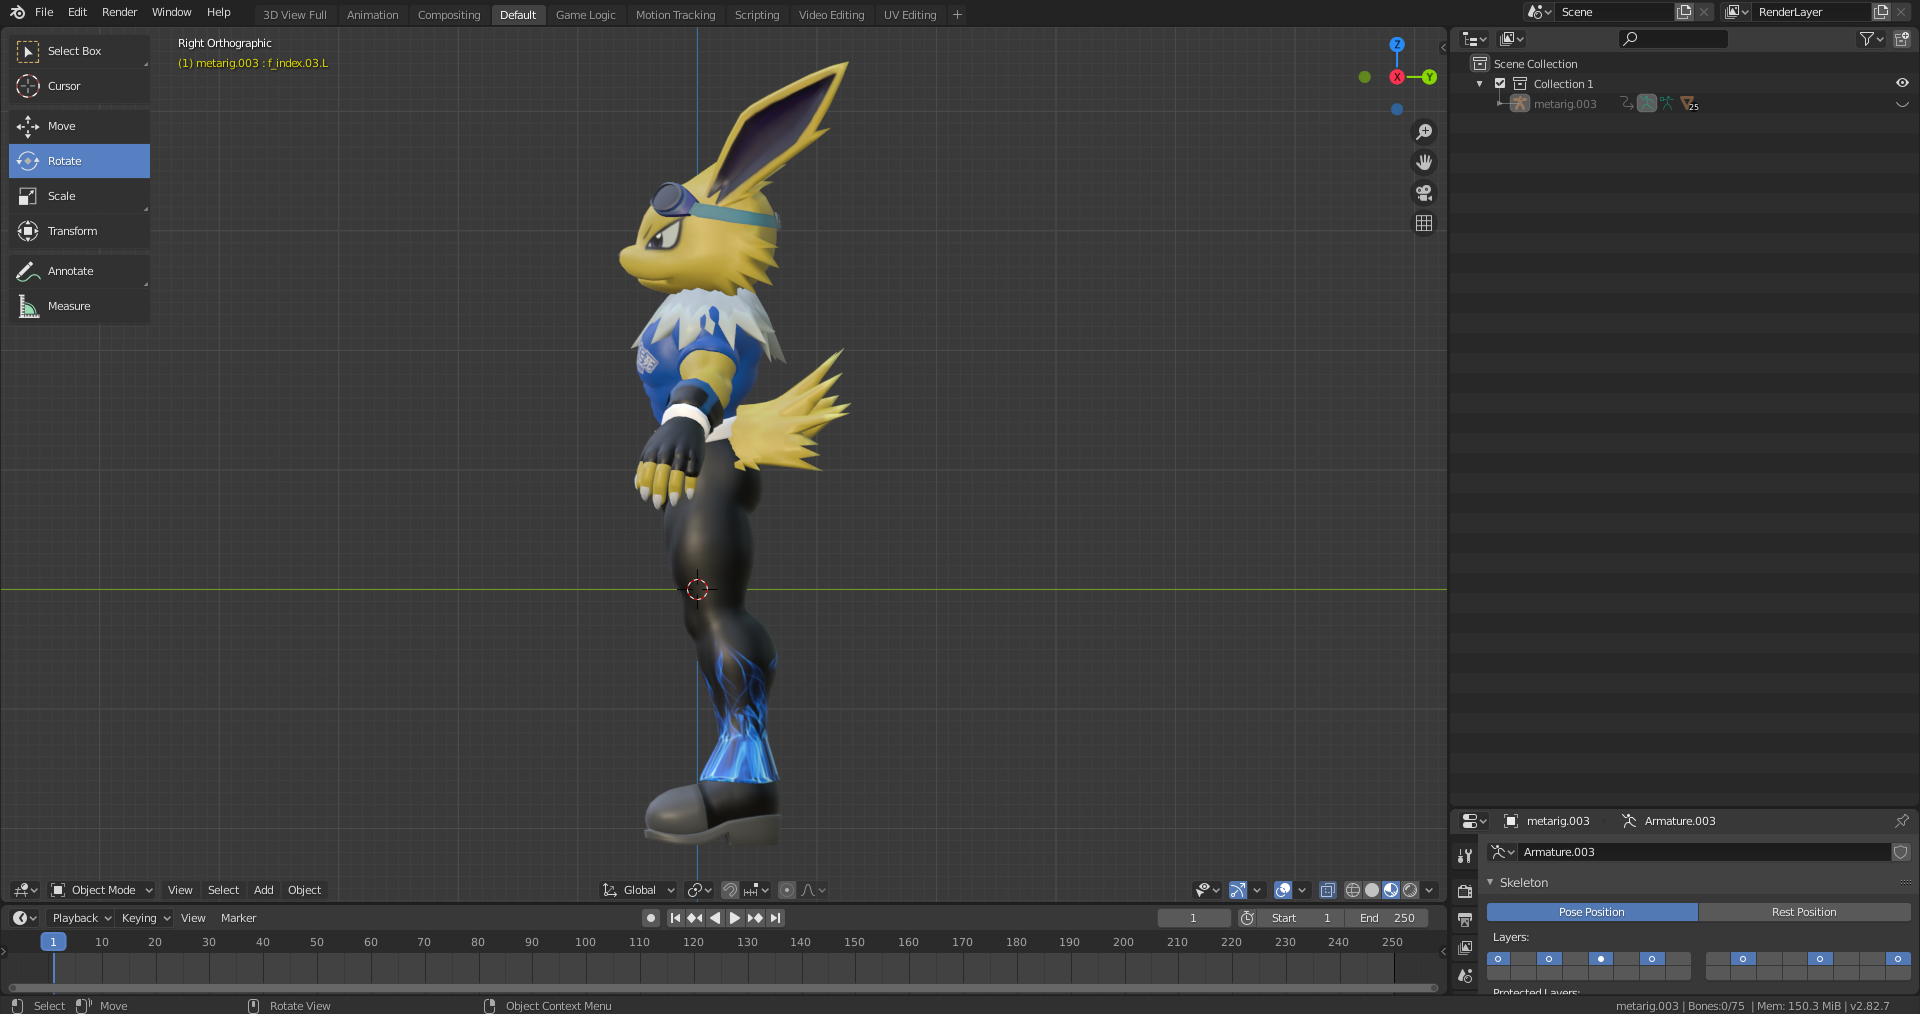This screenshot has width=1920, height=1014.
Task: Open the Render properties tab icon
Action: click(x=1465, y=891)
